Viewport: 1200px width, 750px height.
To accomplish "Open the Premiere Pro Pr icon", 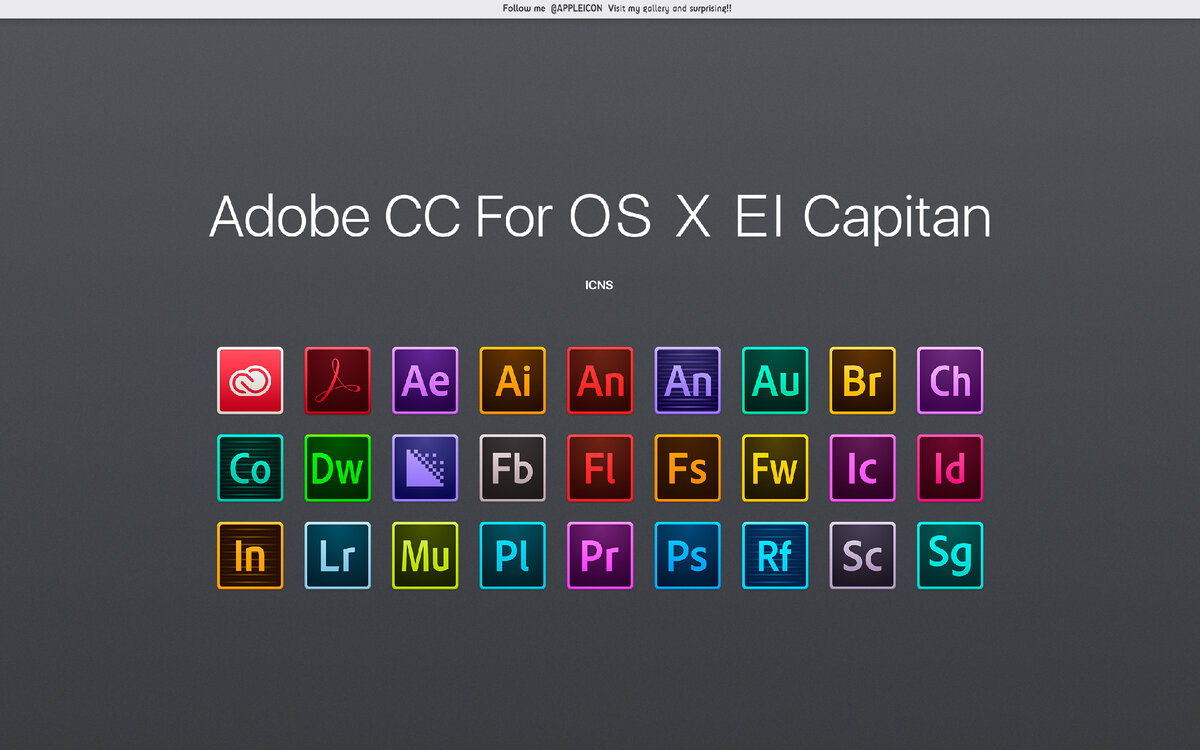I will [600, 555].
